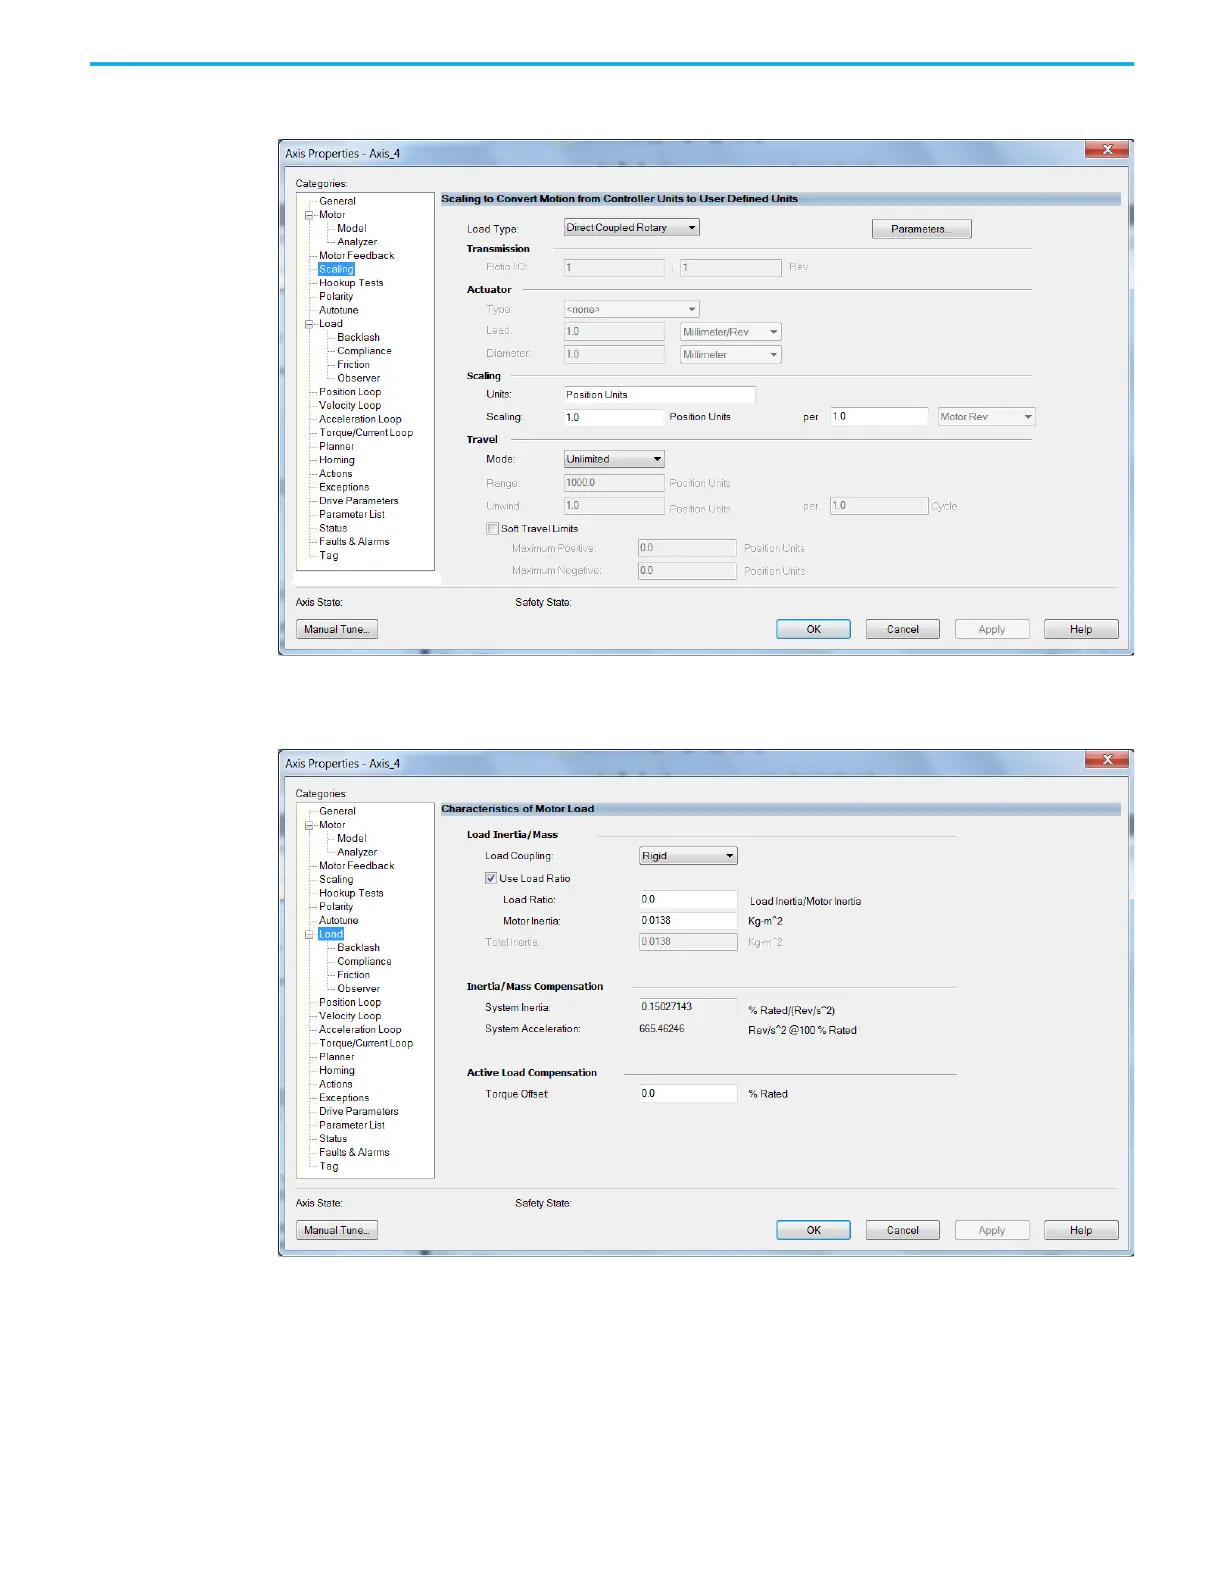
Task: Select Drive Parameters in Scaling dialog tree
Action: point(358,501)
